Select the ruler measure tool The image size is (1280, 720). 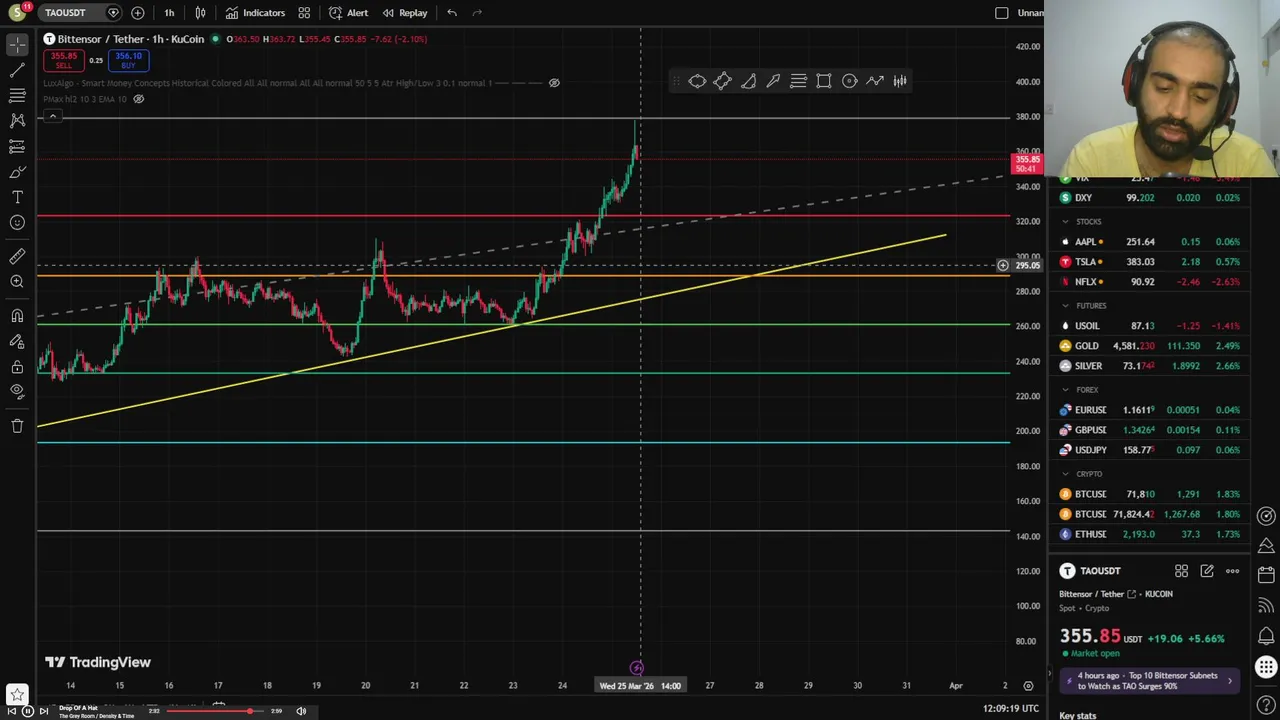click(x=17, y=257)
